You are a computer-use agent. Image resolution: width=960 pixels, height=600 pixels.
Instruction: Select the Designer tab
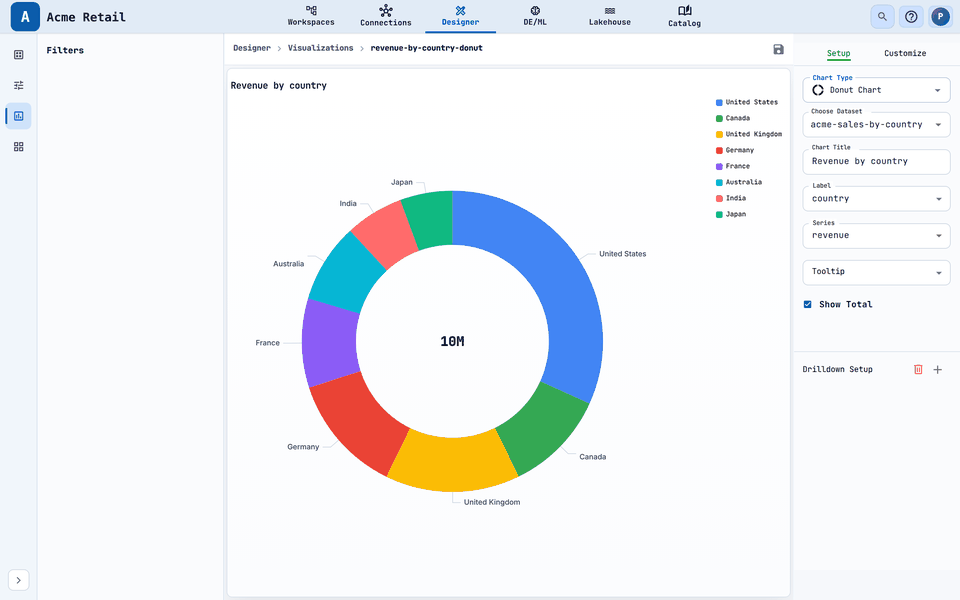pos(460,16)
